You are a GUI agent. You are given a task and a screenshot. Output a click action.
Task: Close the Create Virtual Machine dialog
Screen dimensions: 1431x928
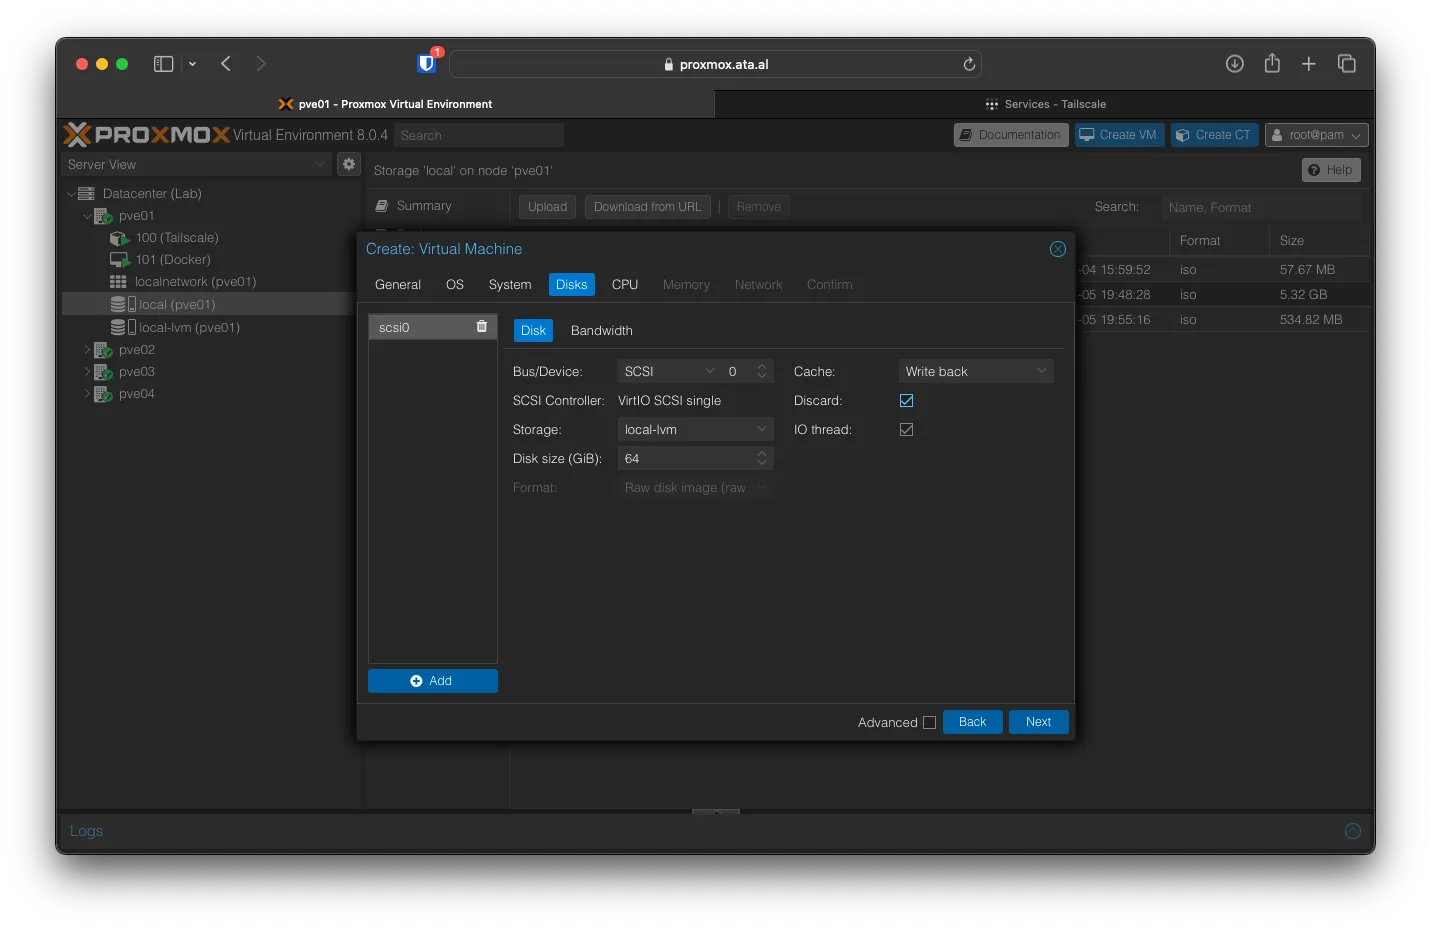point(1058,249)
